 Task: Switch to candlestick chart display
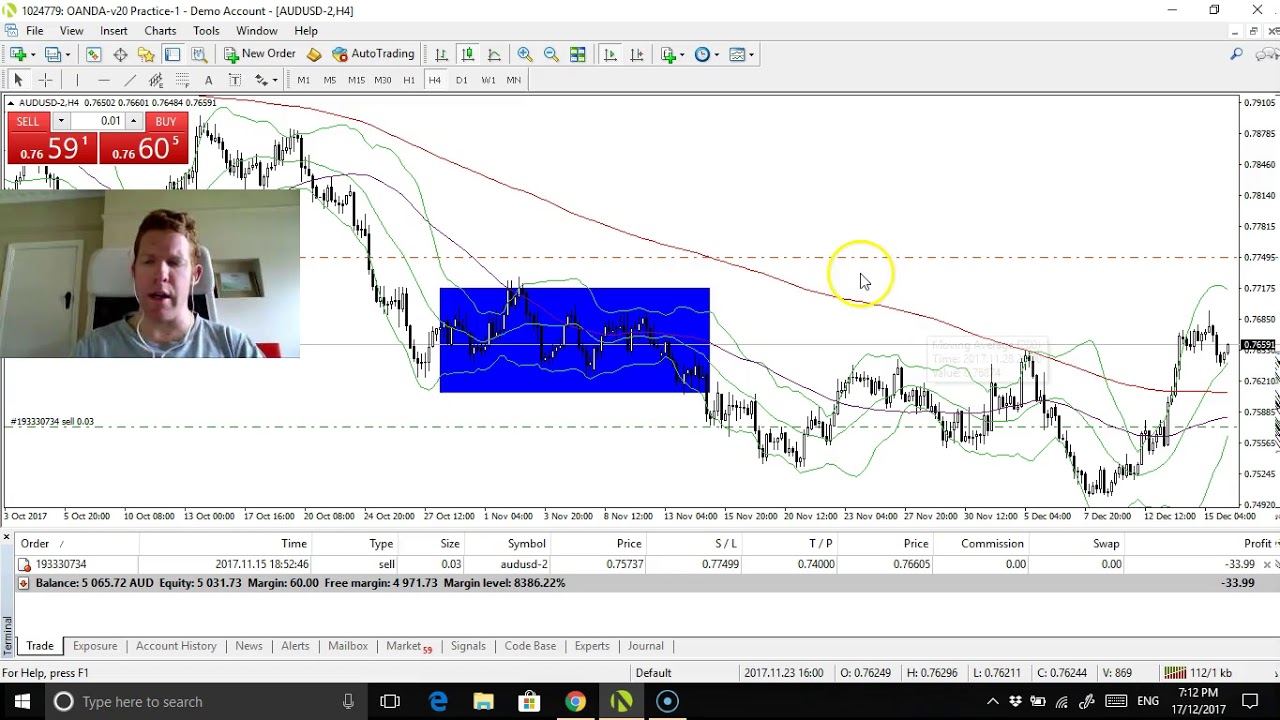pos(467,54)
